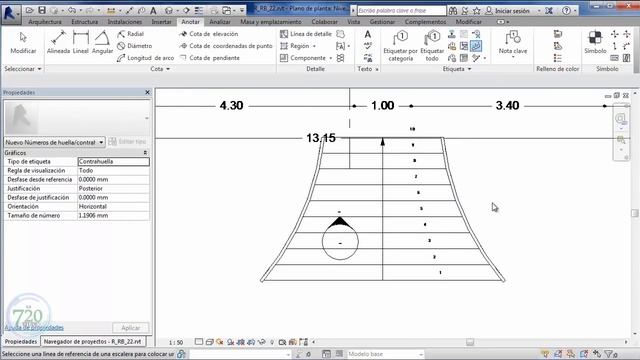The height and width of the screenshot is (360, 640).
Task: Choose the Alineada dimension tool
Action: click(x=58, y=43)
